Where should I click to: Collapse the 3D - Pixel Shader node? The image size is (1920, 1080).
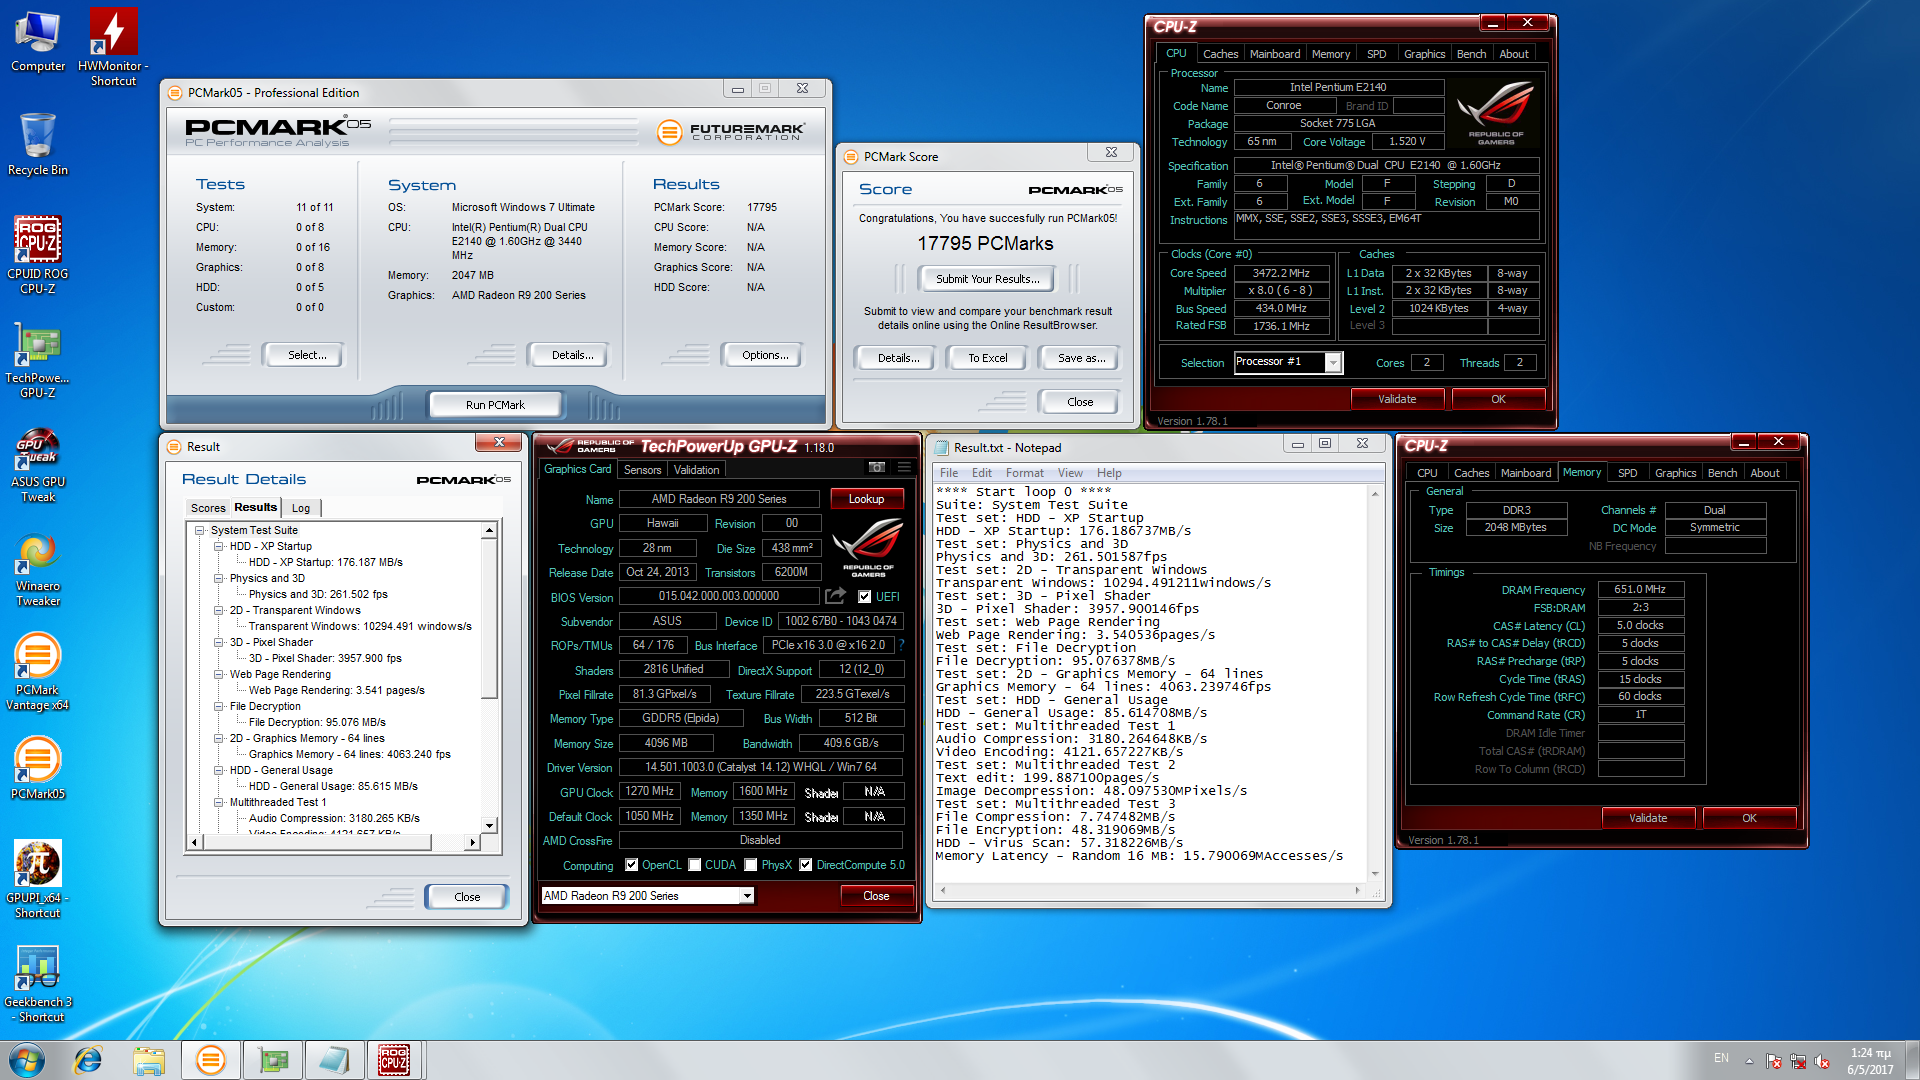(219, 643)
